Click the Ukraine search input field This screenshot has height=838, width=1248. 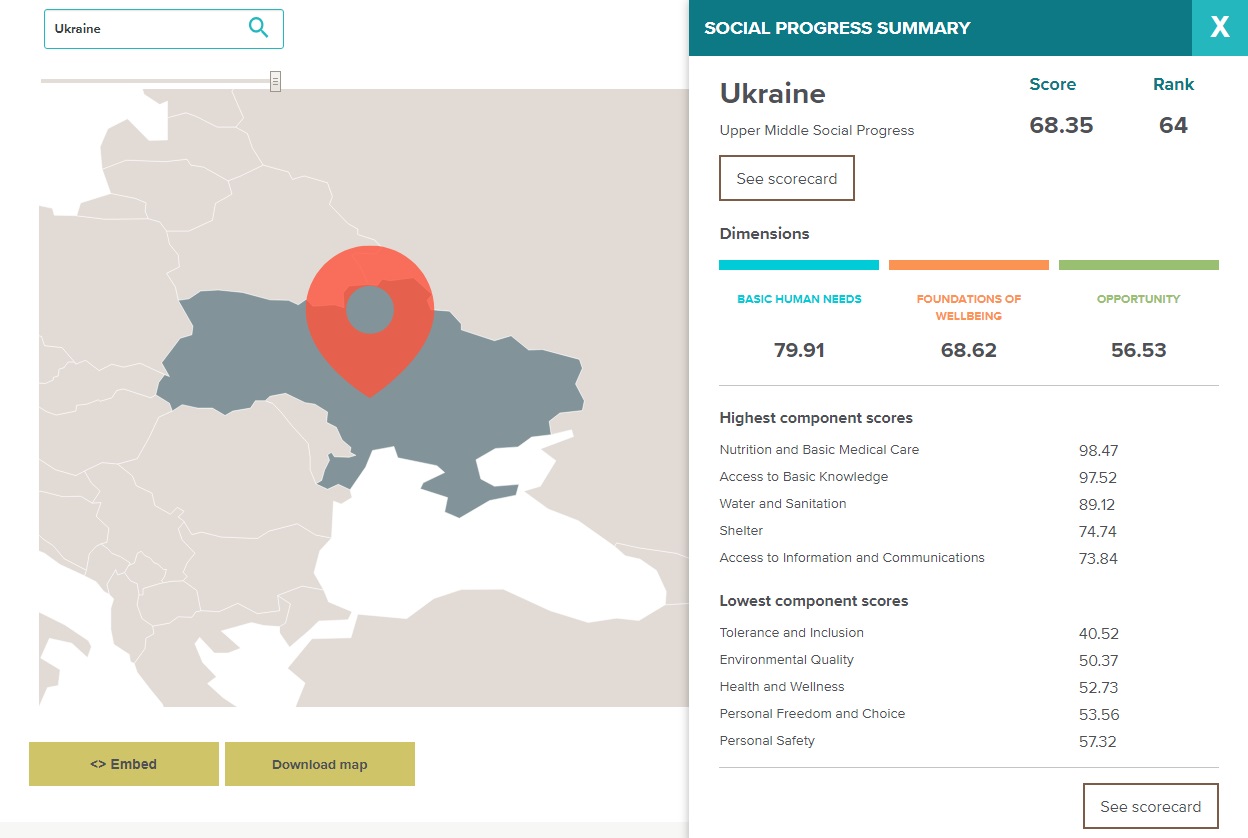[145, 29]
